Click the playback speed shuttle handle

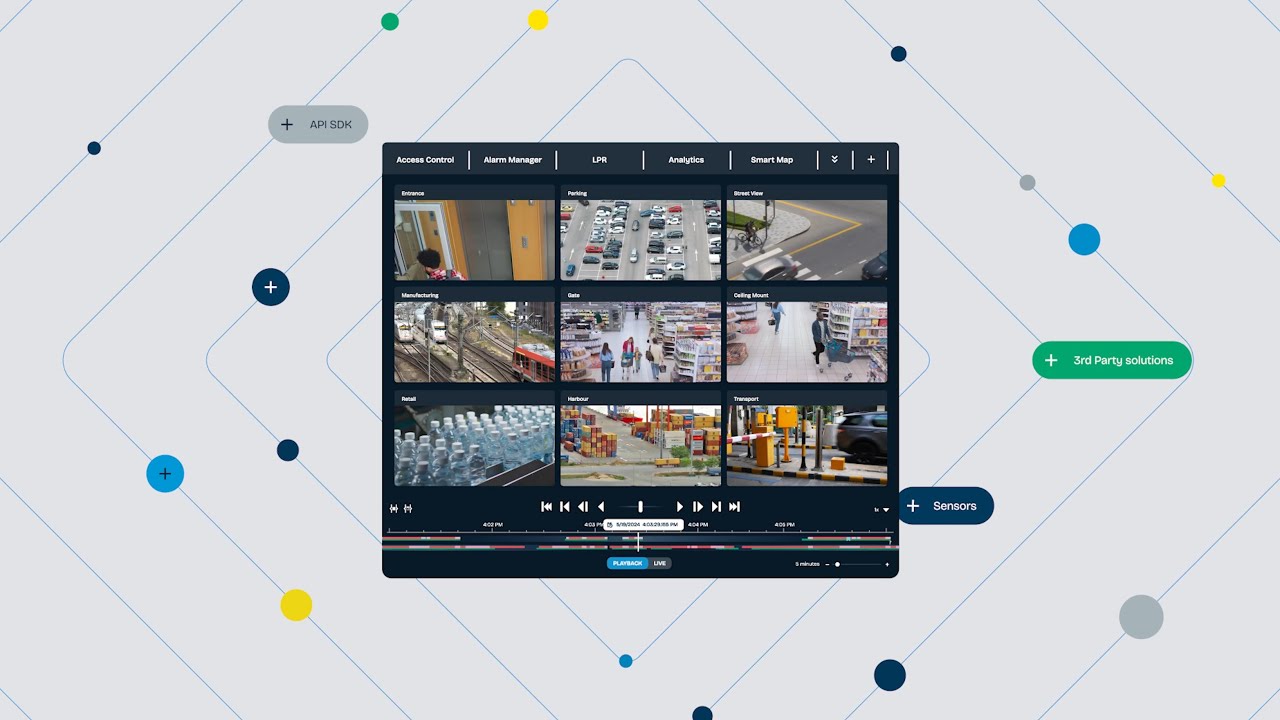[640, 507]
